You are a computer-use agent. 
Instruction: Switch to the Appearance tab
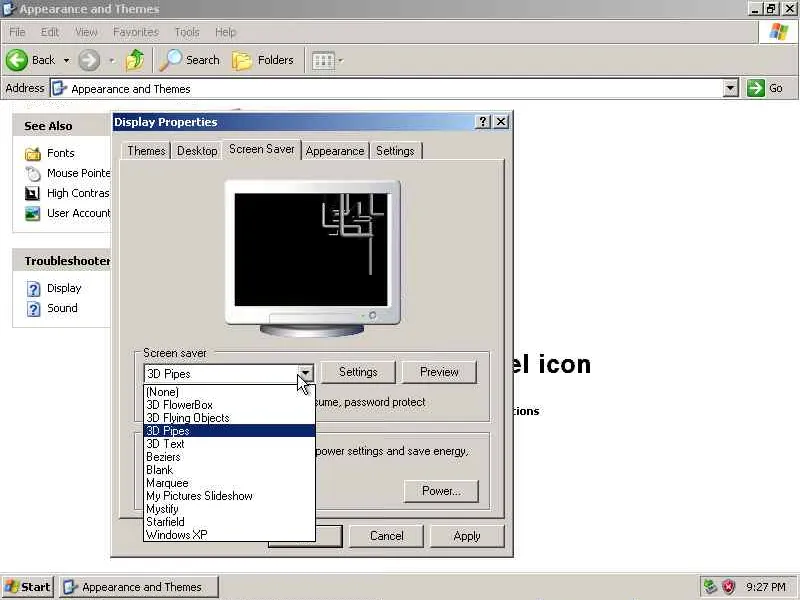pyautogui.click(x=335, y=151)
